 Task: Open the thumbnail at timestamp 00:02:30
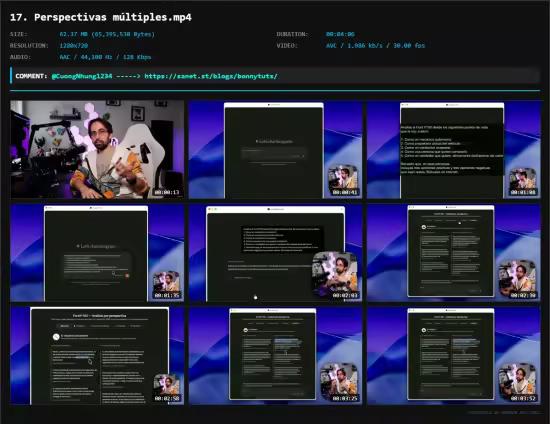[454, 253]
